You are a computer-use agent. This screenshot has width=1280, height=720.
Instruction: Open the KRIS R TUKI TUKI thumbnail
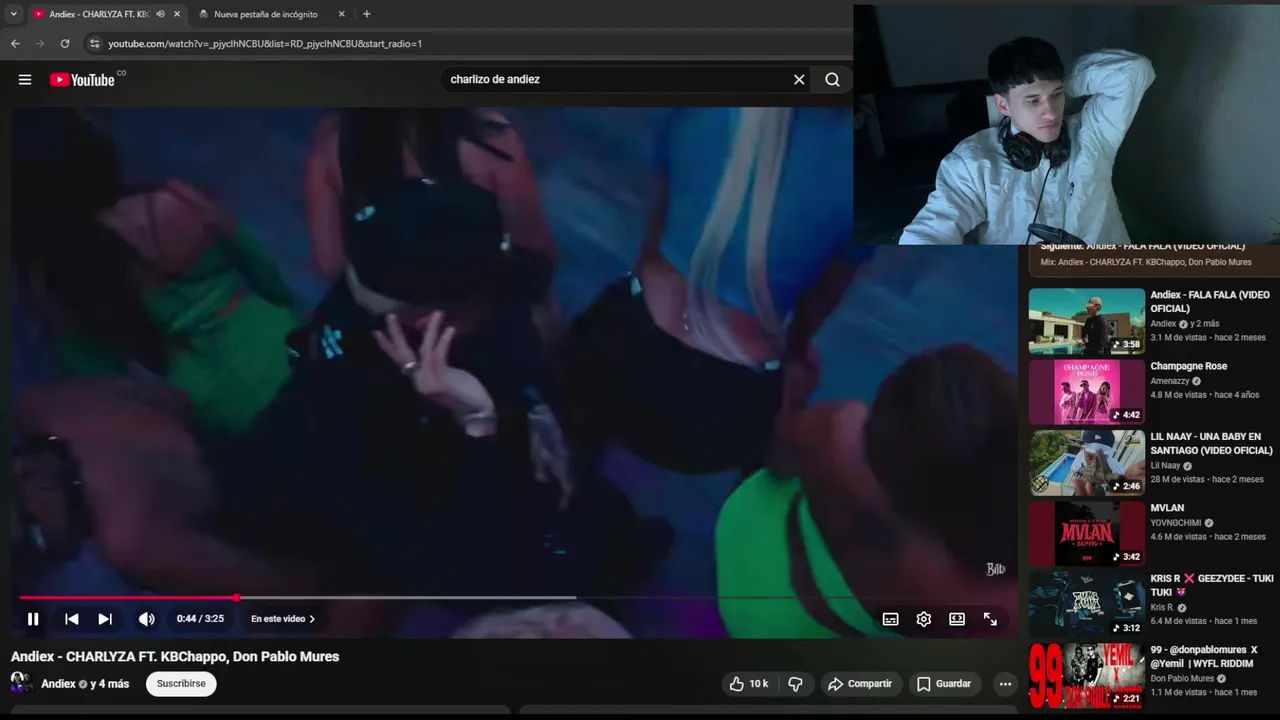tap(1087, 606)
